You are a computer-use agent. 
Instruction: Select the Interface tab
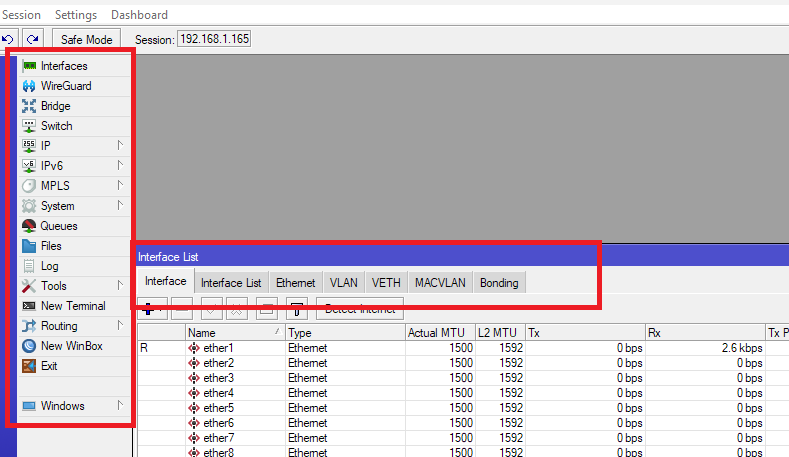coord(166,281)
